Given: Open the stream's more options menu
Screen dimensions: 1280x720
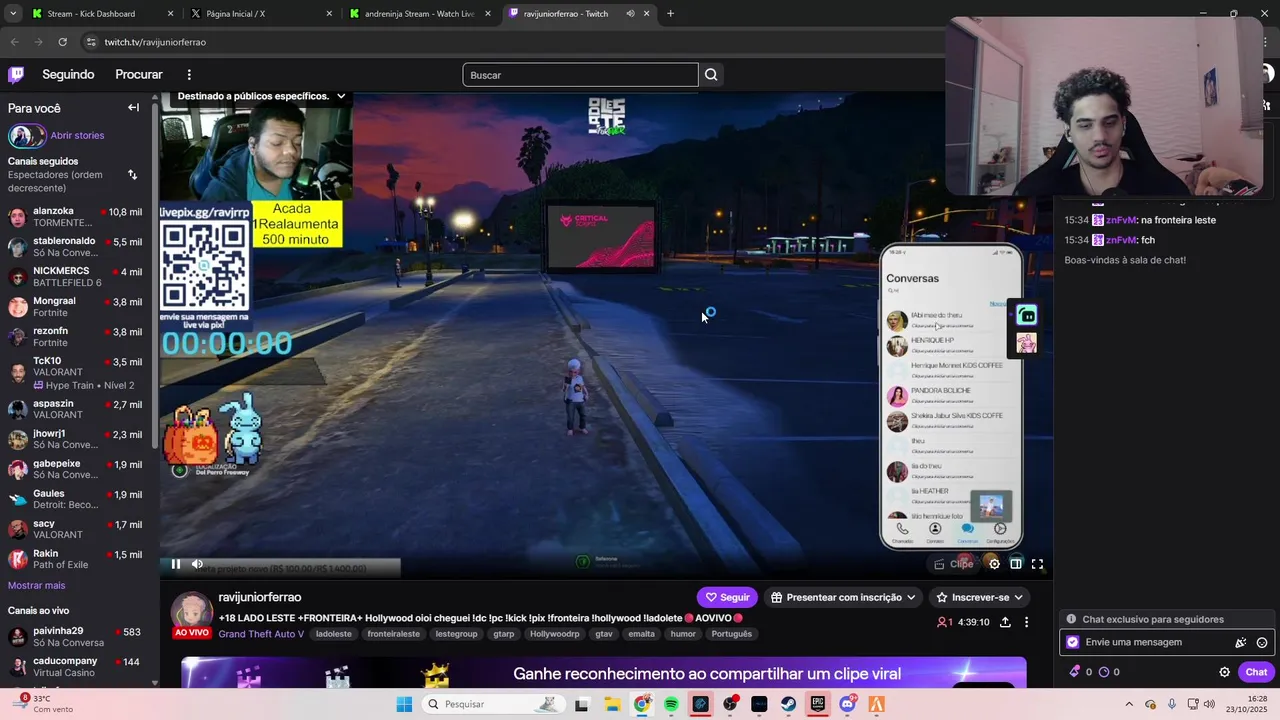Looking at the screenshot, I should 1026,622.
